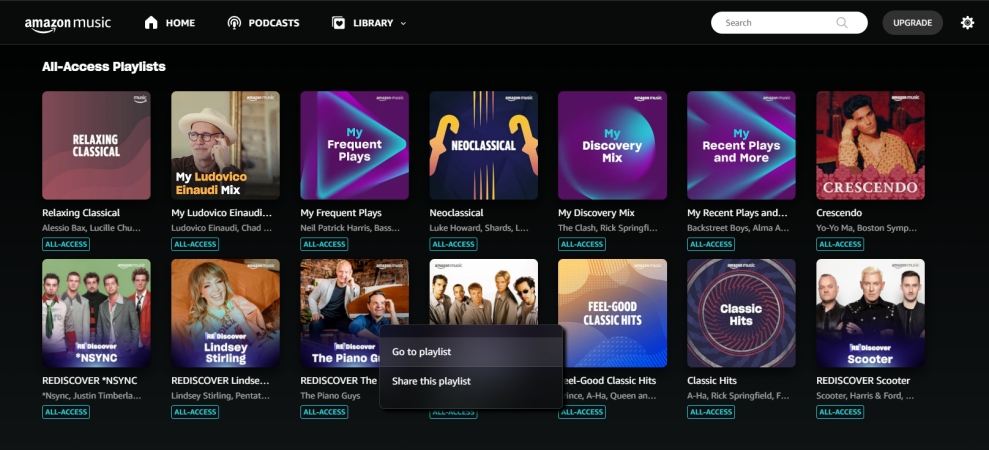The height and width of the screenshot is (450, 989).
Task: Click 'The Piano Guys' artist text
Action: (331, 396)
